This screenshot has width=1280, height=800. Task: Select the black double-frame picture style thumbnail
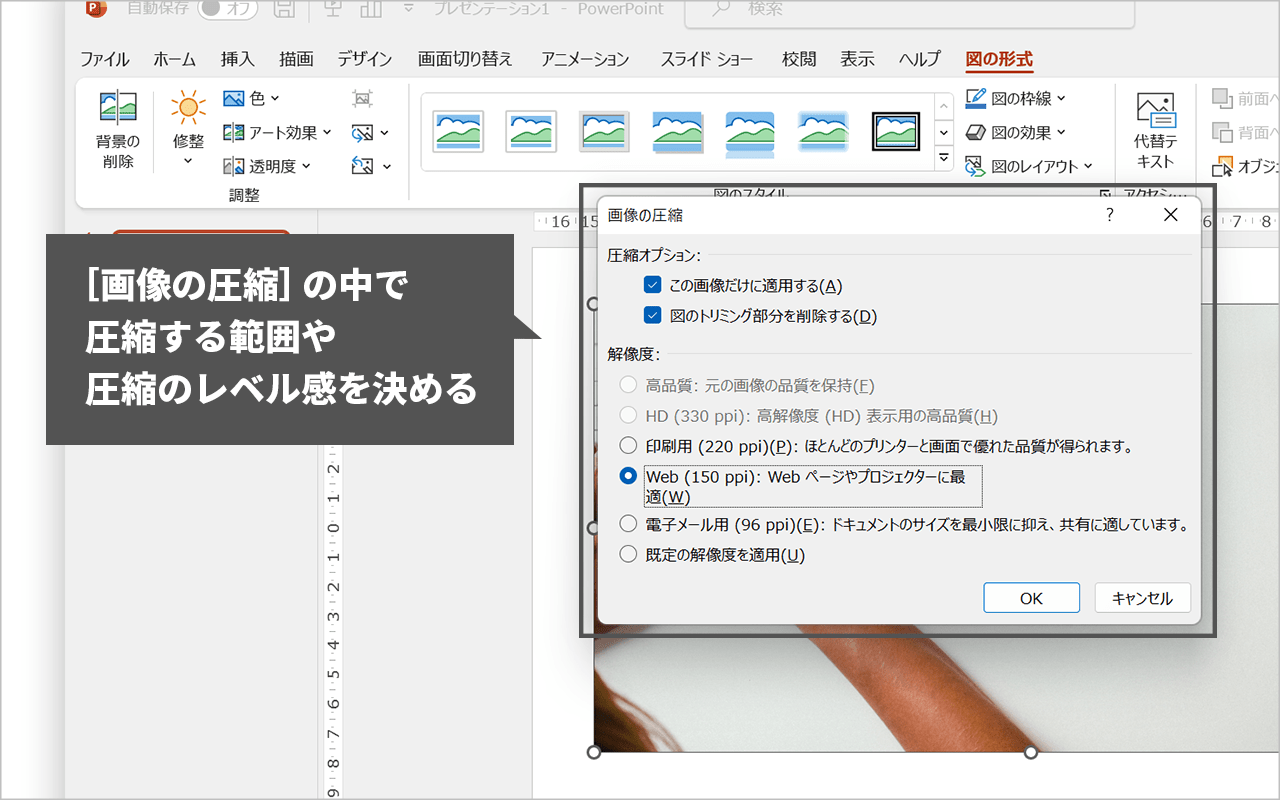pos(895,131)
